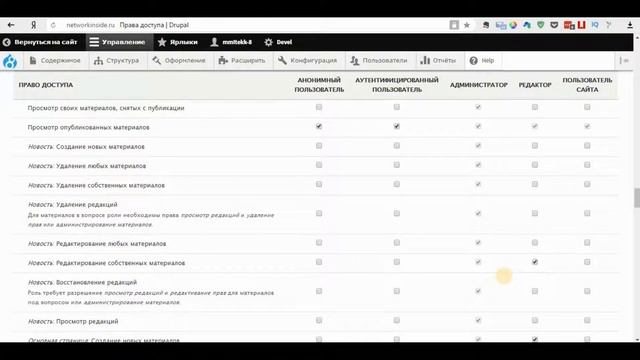Check Пользователь сайта for Новости: Просмотр редакций

pyautogui.click(x=587, y=320)
